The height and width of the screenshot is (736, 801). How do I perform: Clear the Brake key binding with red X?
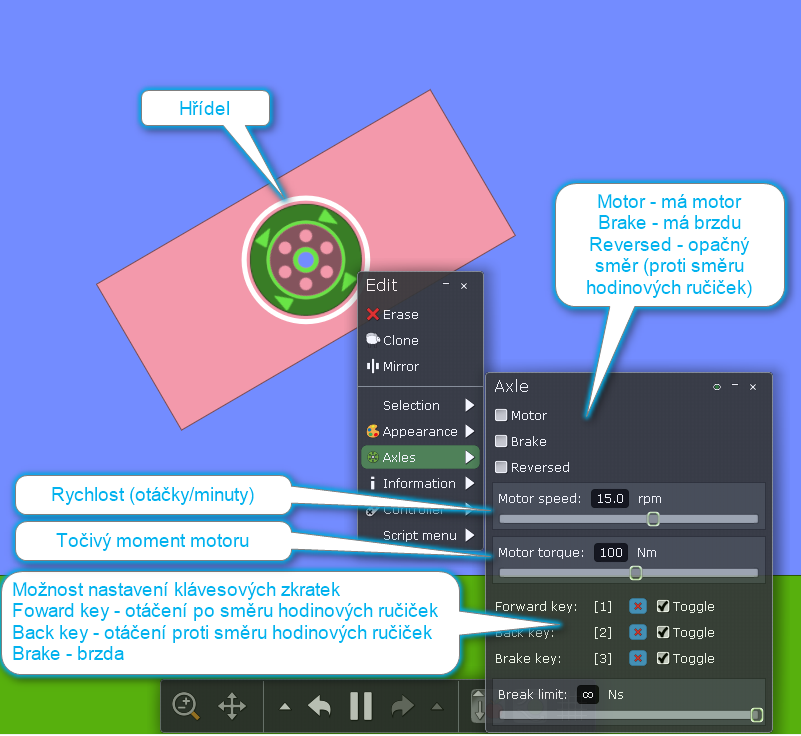637,658
